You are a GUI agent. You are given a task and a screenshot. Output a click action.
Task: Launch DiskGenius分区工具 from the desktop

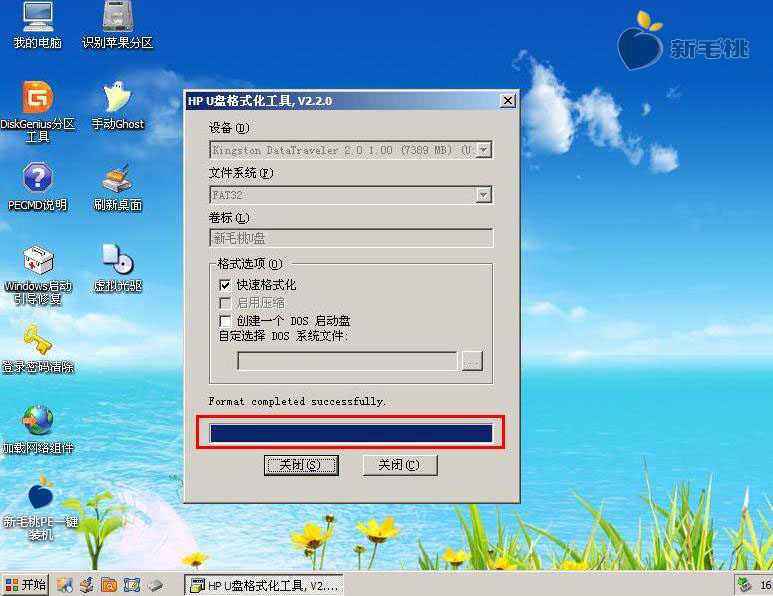point(37,111)
